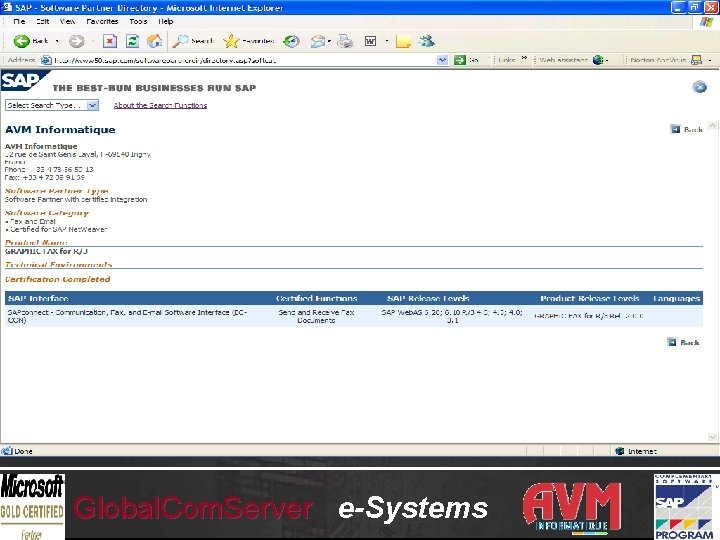Image resolution: width=720 pixels, height=540 pixels.
Task: Click the SAP Release Levels column header
Action: pyautogui.click(x=428, y=298)
